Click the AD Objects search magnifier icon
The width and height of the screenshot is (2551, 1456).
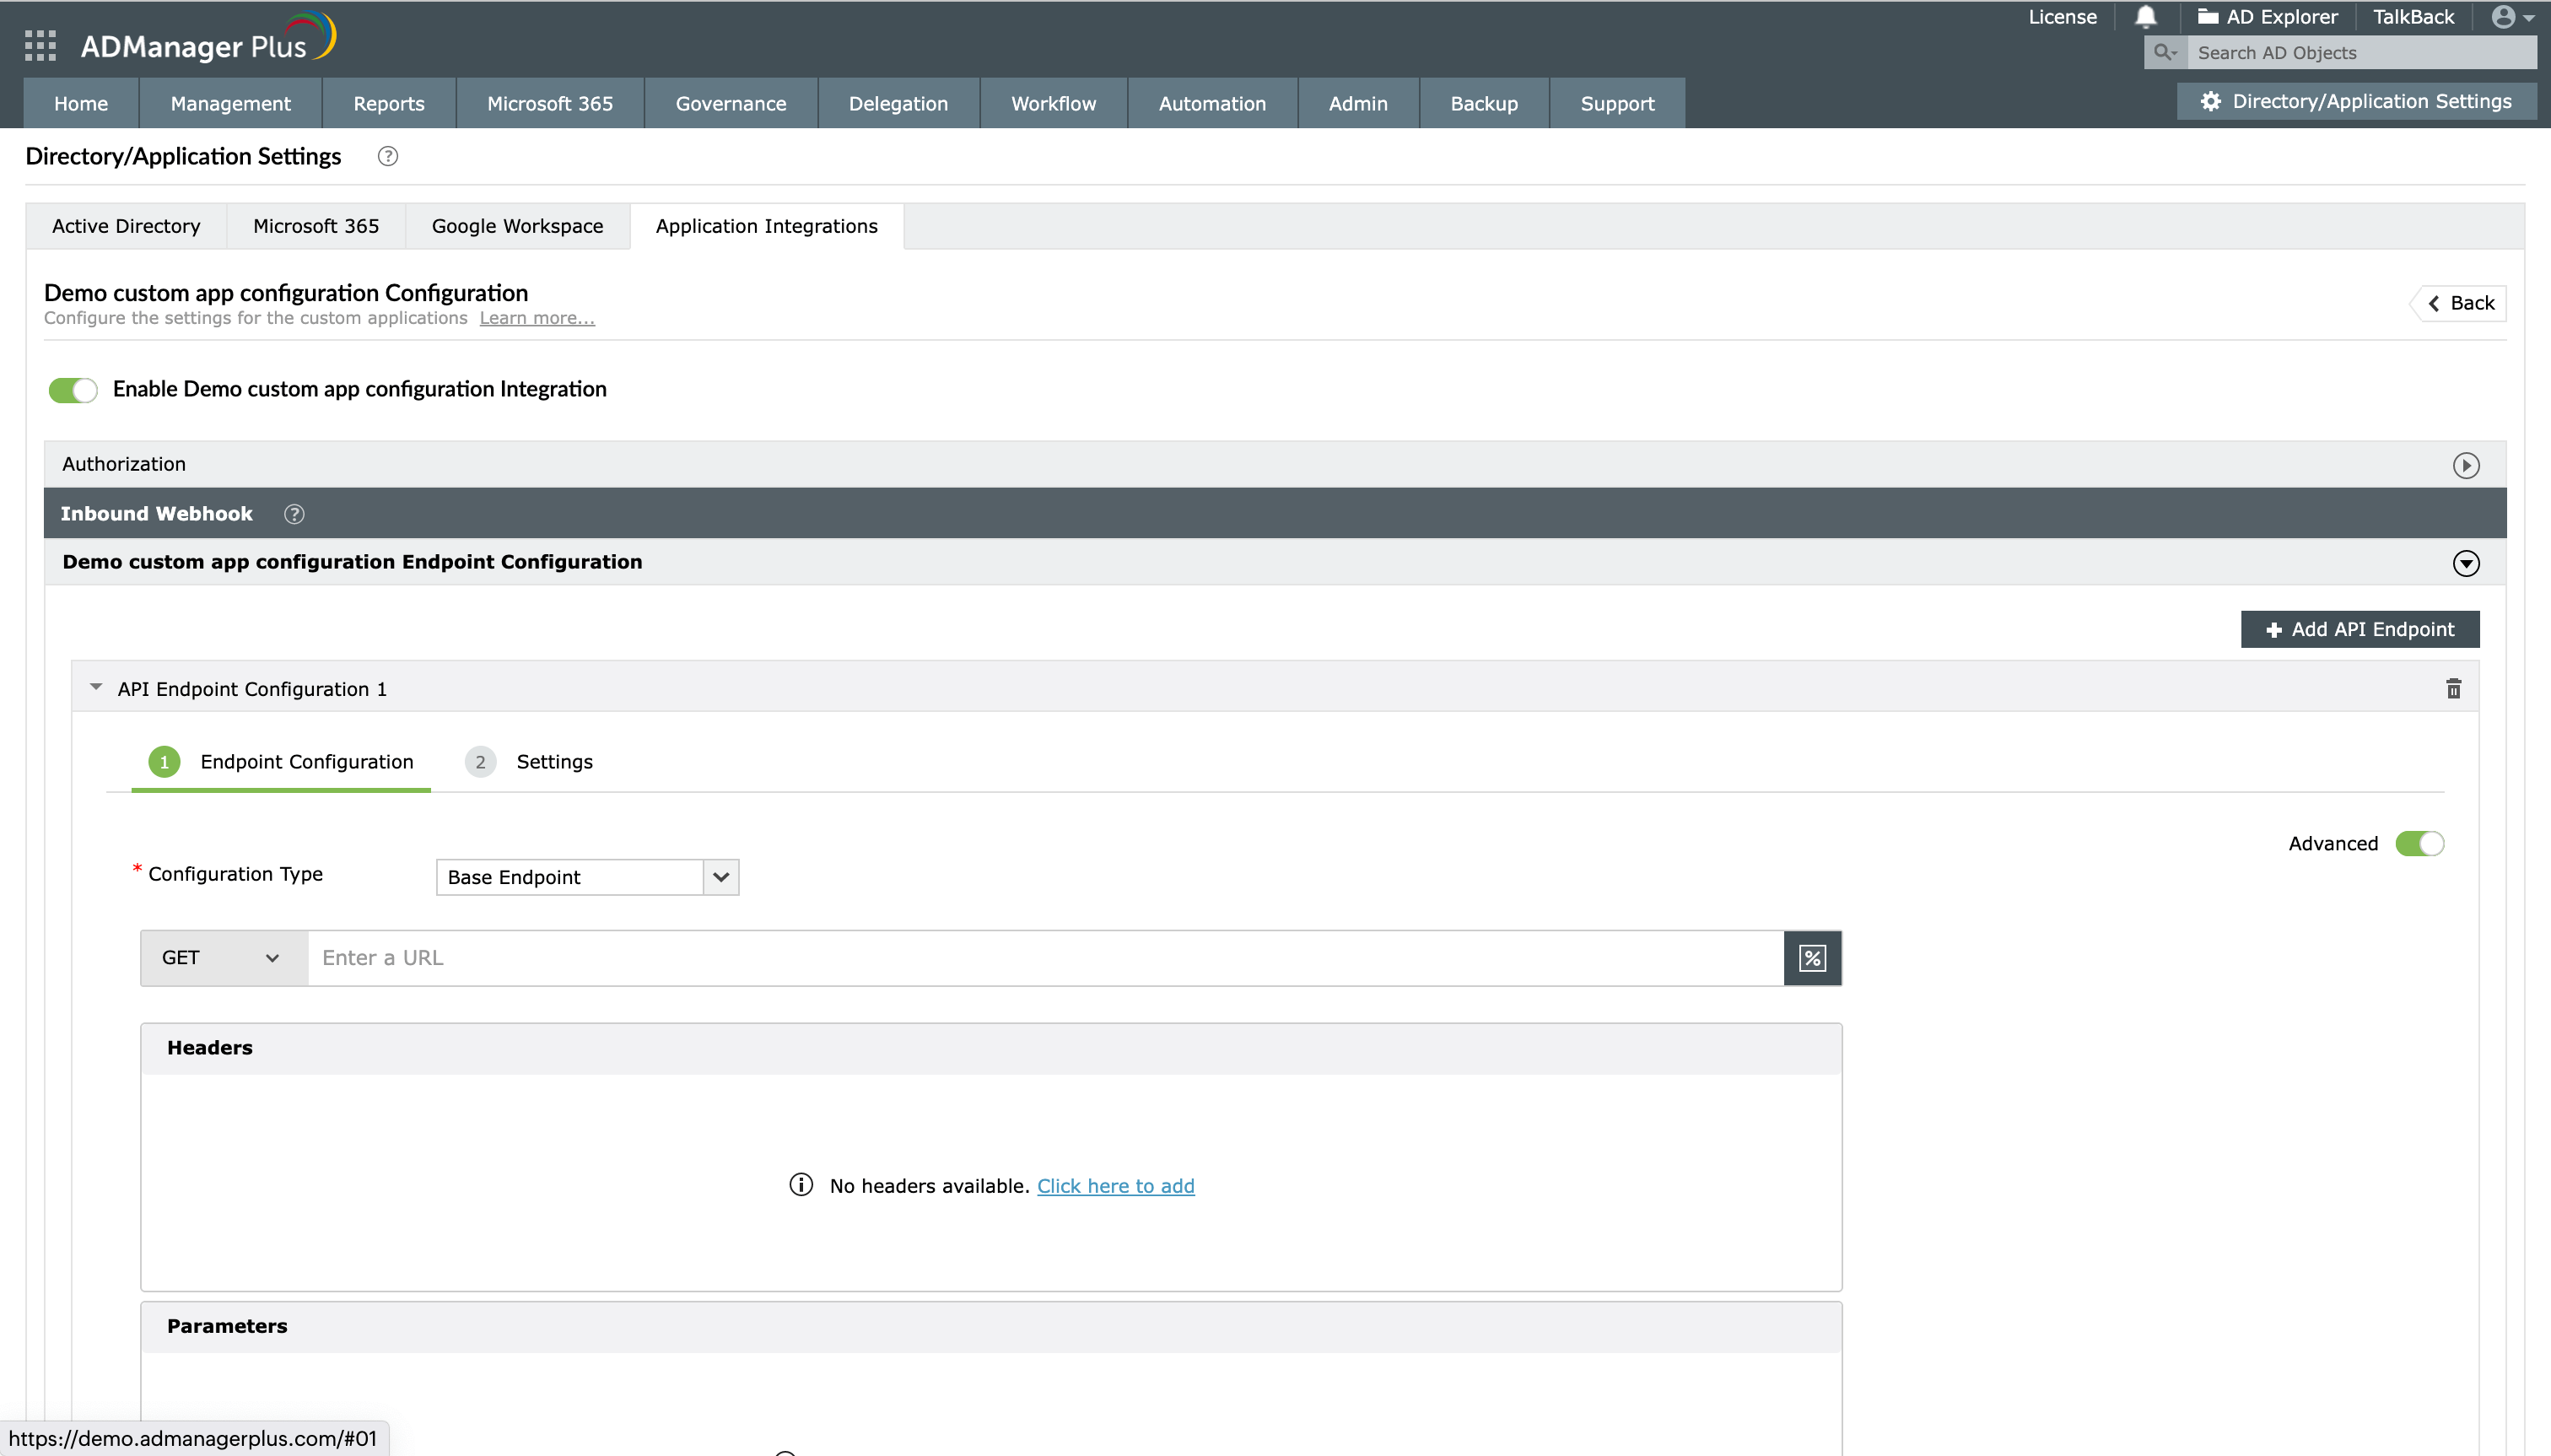(2165, 52)
